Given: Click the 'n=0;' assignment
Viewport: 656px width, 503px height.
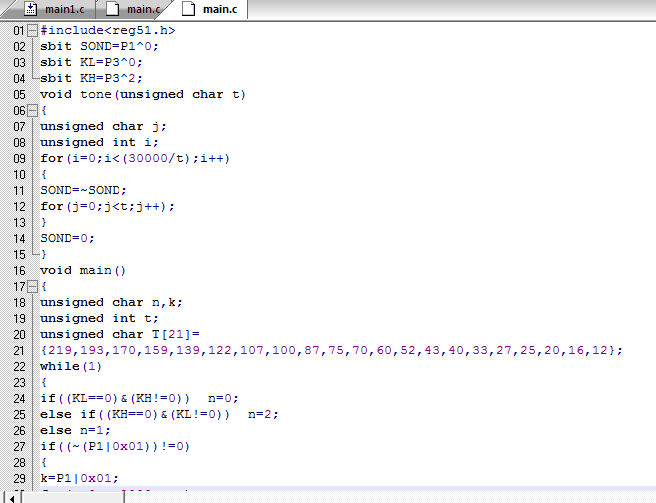Looking at the screenshot, I should coord(223,398).
